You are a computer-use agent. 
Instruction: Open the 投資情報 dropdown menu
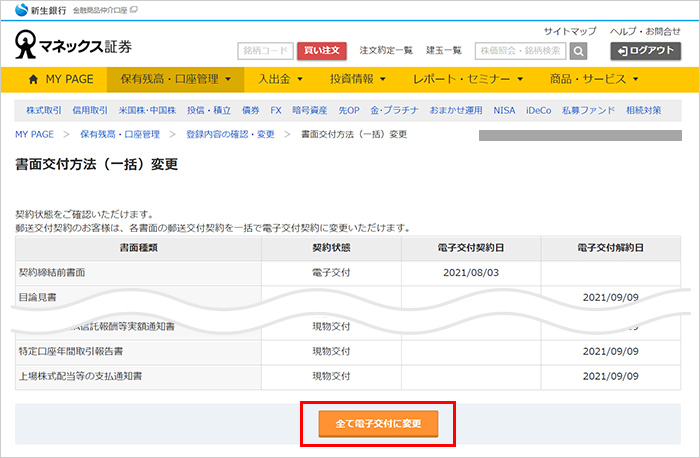364,79
